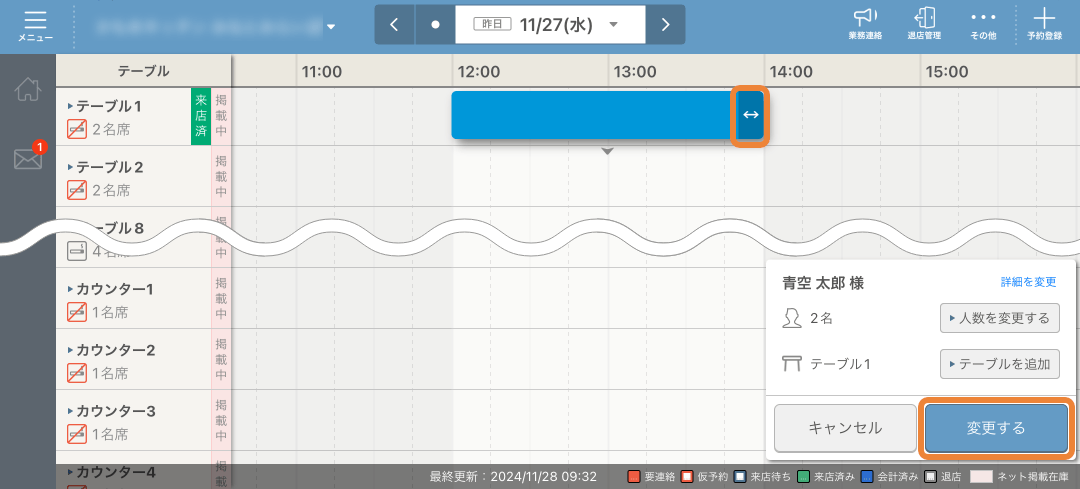The image size is (1080, 489).
Task: Open 業務連絡 megaphone icon
Action: point(865,25)
